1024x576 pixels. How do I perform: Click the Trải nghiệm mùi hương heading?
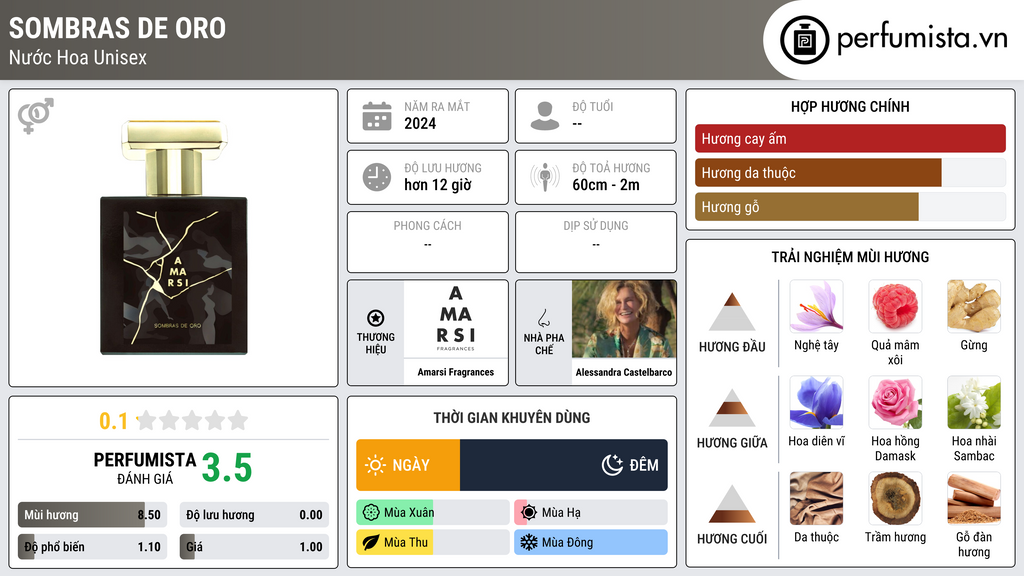(x=850, y=257)
